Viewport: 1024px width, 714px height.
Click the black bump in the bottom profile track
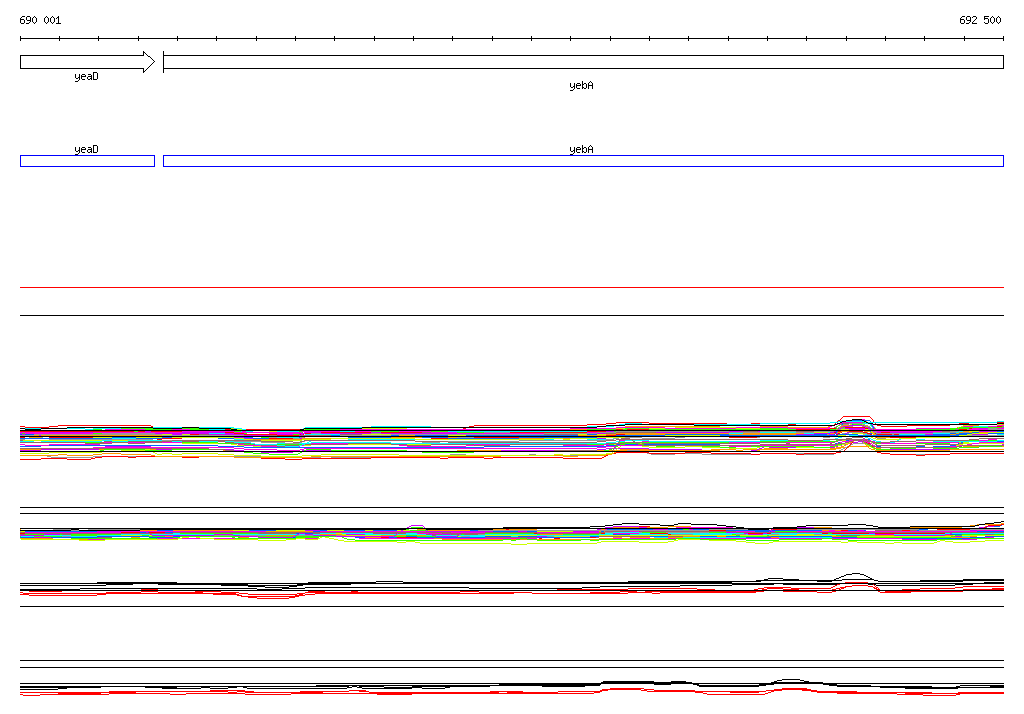[789, 680]
